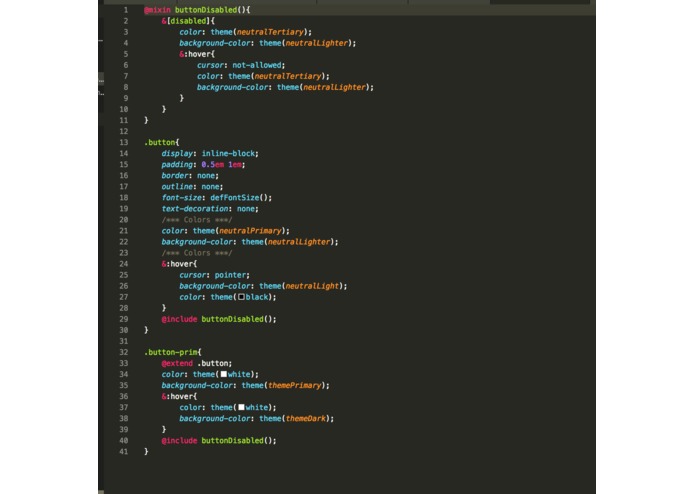This screenshot has width=695, height=494.
Task: Click the white color swatch on line 37
Action: [241, 407]
